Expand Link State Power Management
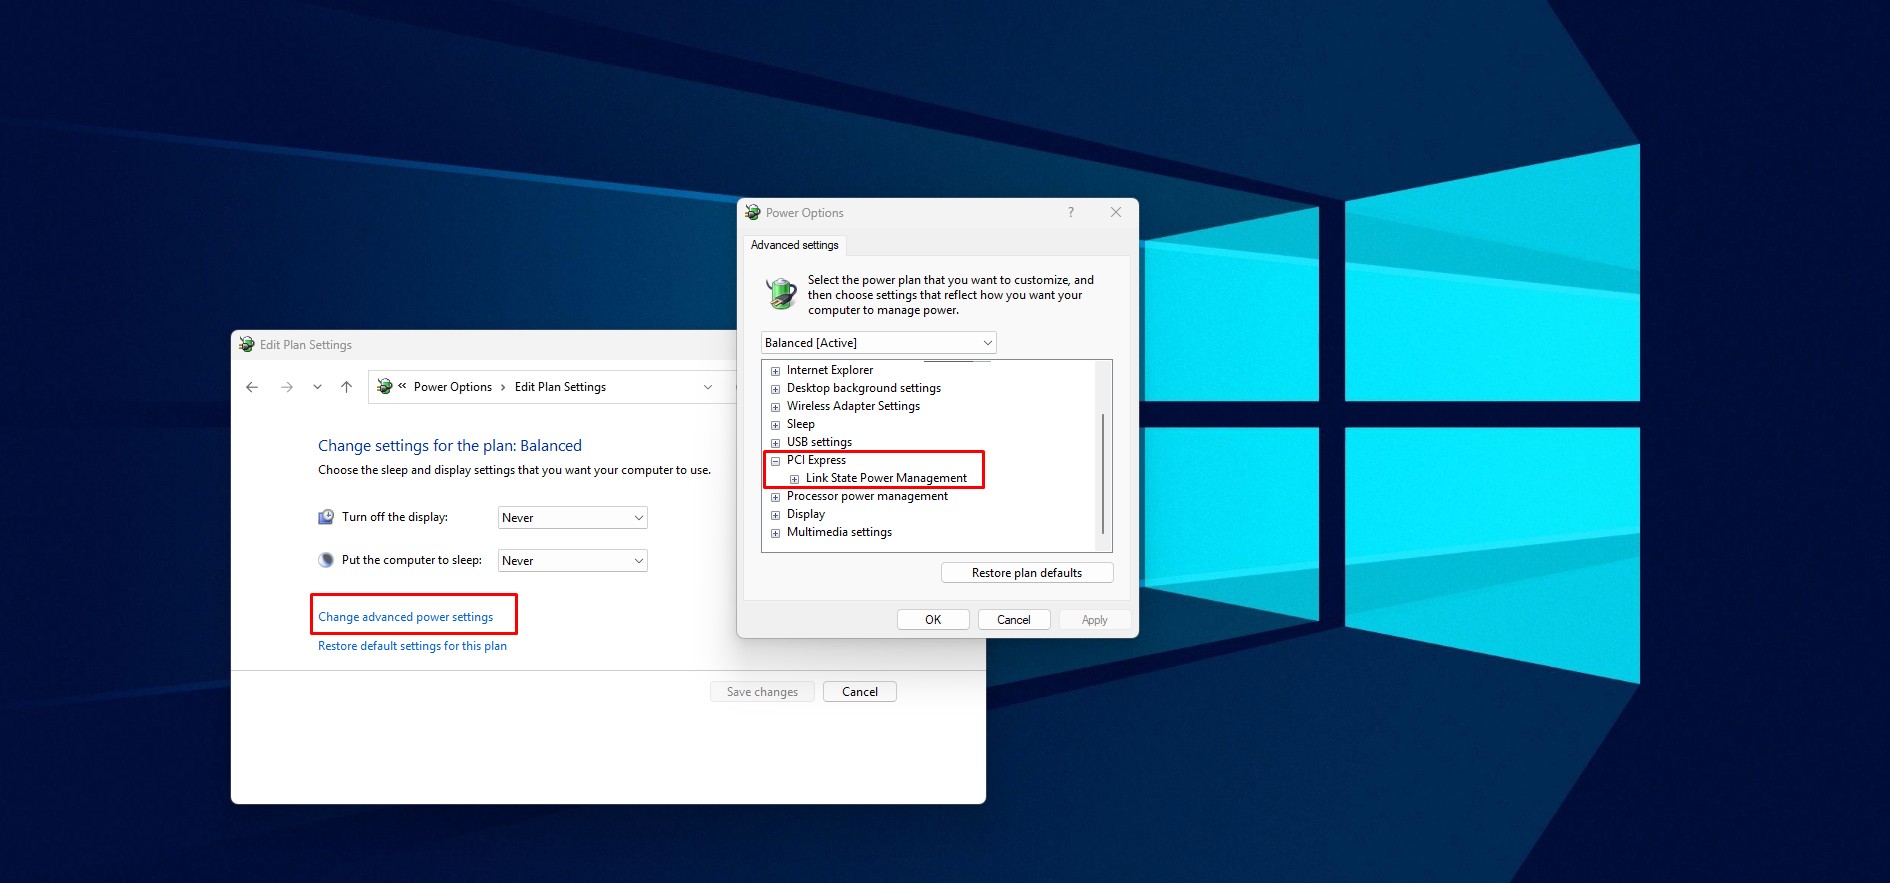The height and width of the screenshot is (883, 1890). 794,479
